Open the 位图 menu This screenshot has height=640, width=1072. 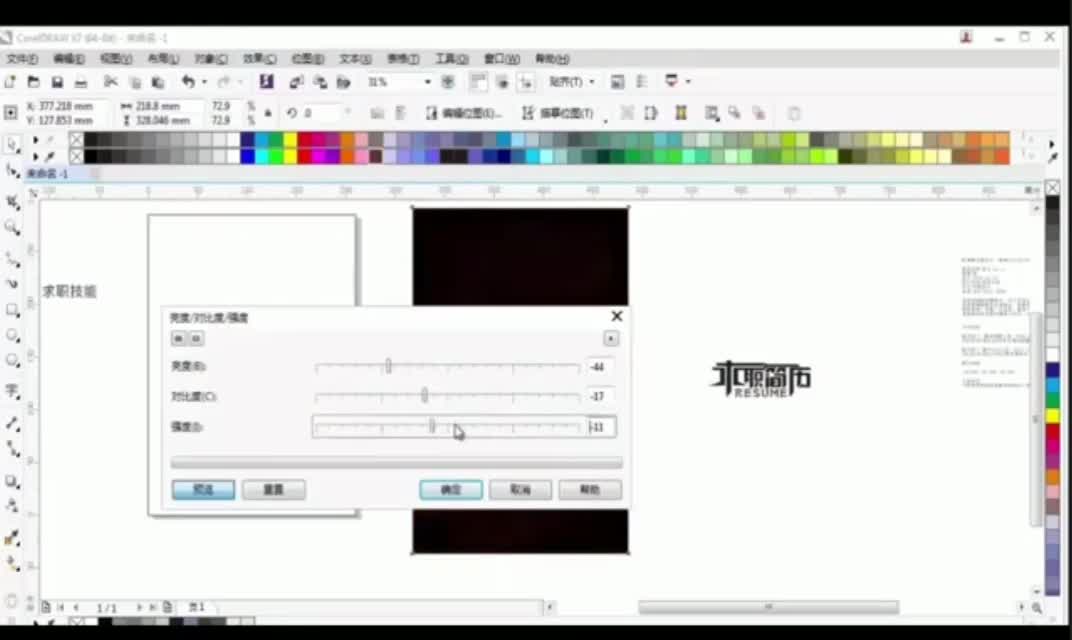coord(305,59)
